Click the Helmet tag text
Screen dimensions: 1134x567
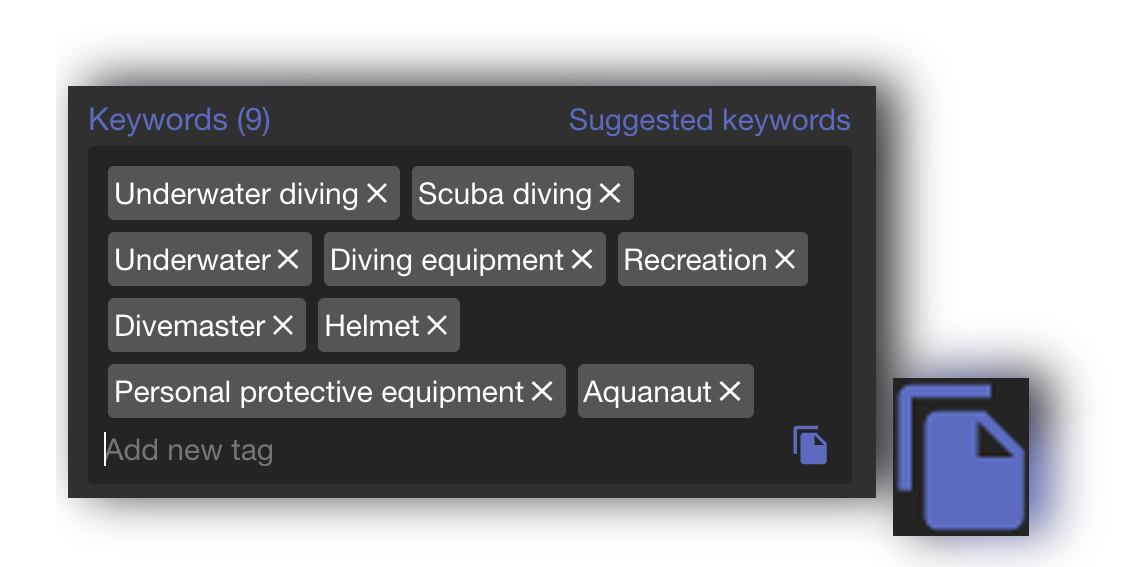pos(372,326)
